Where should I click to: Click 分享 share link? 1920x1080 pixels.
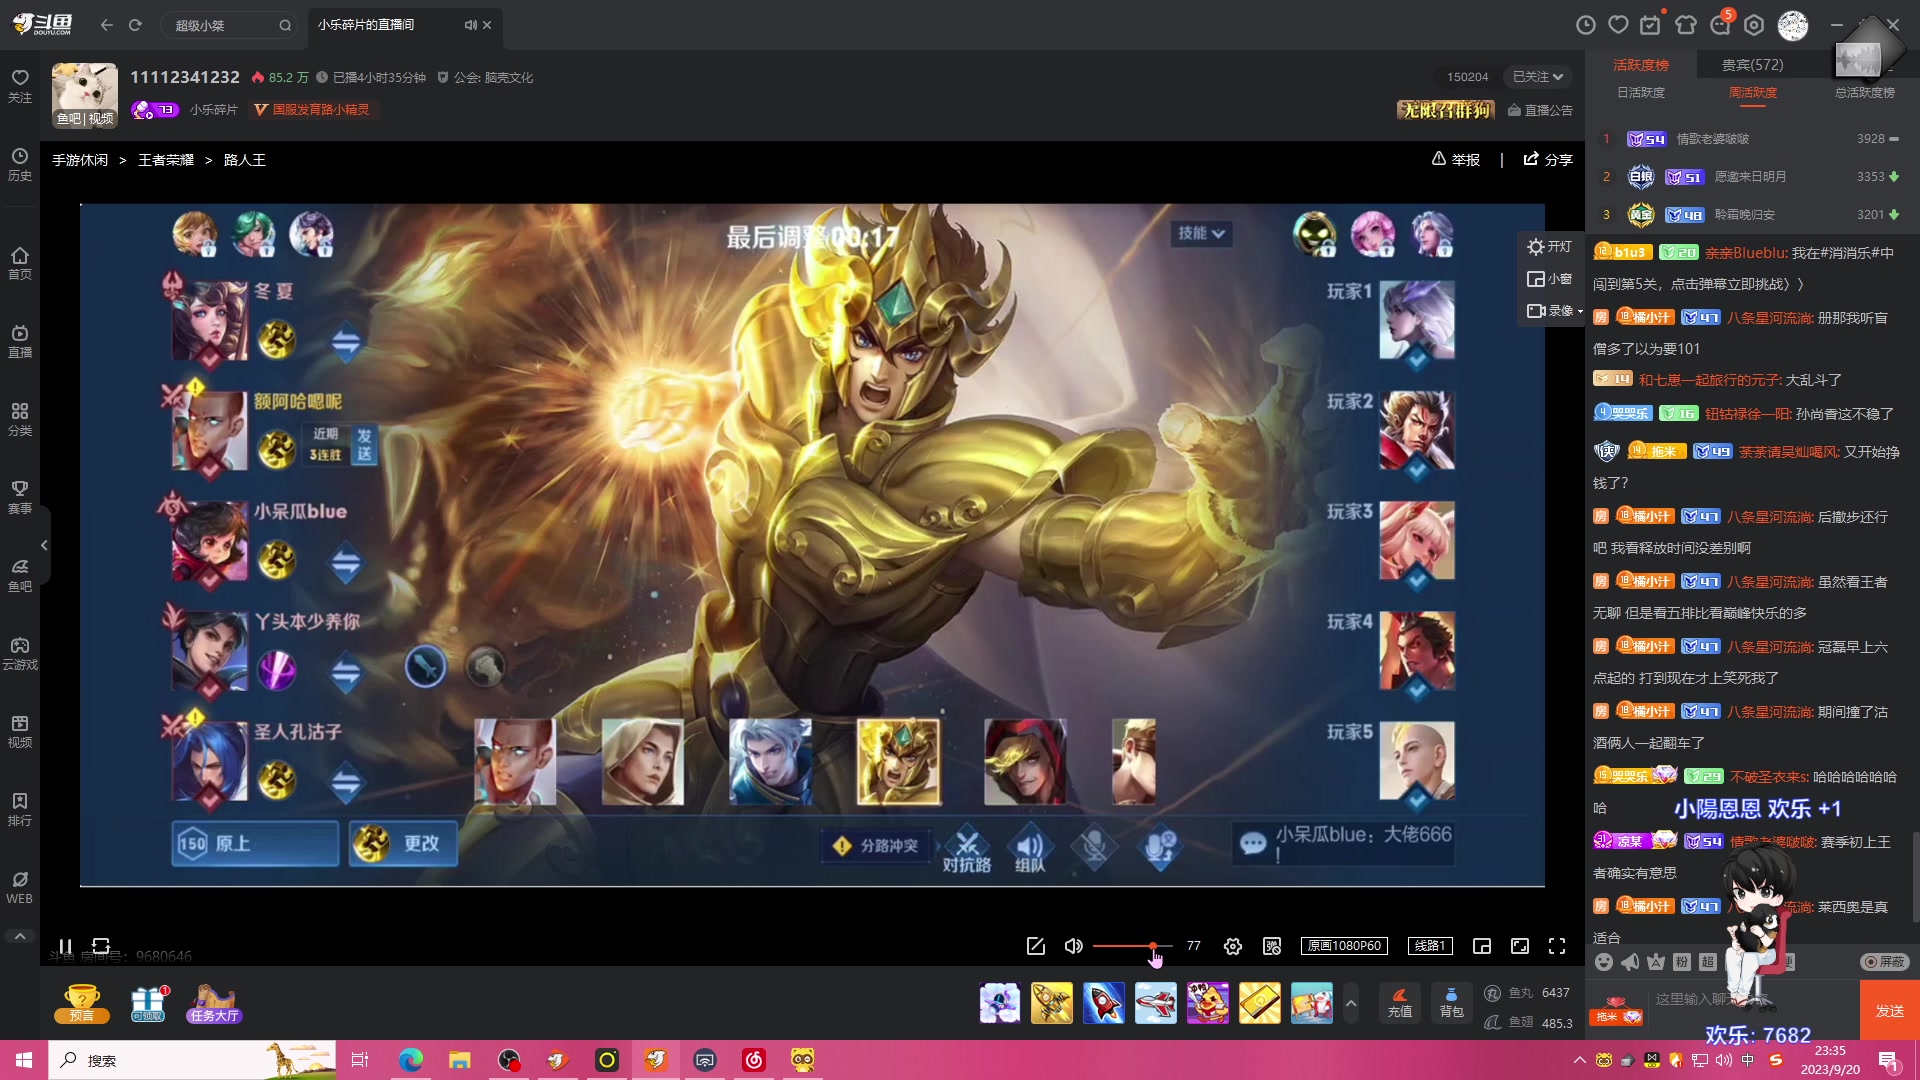(1547, 160)
